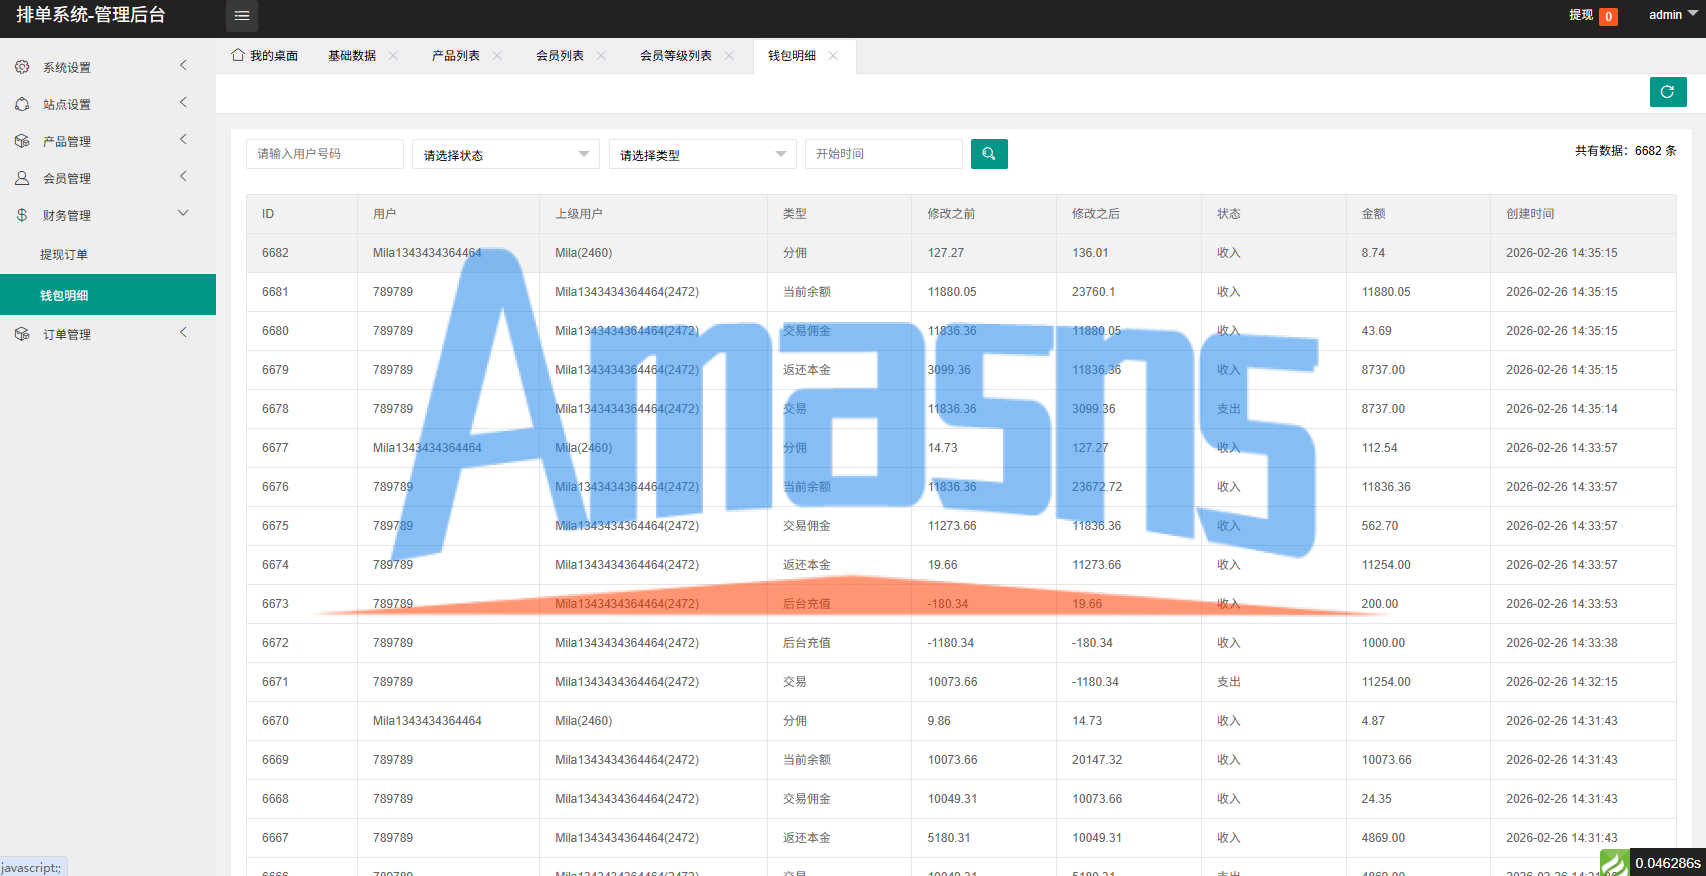The image size is (1706, 876).
Task: Switch to the 产品列表 tab
Action: tap(456, 56)
